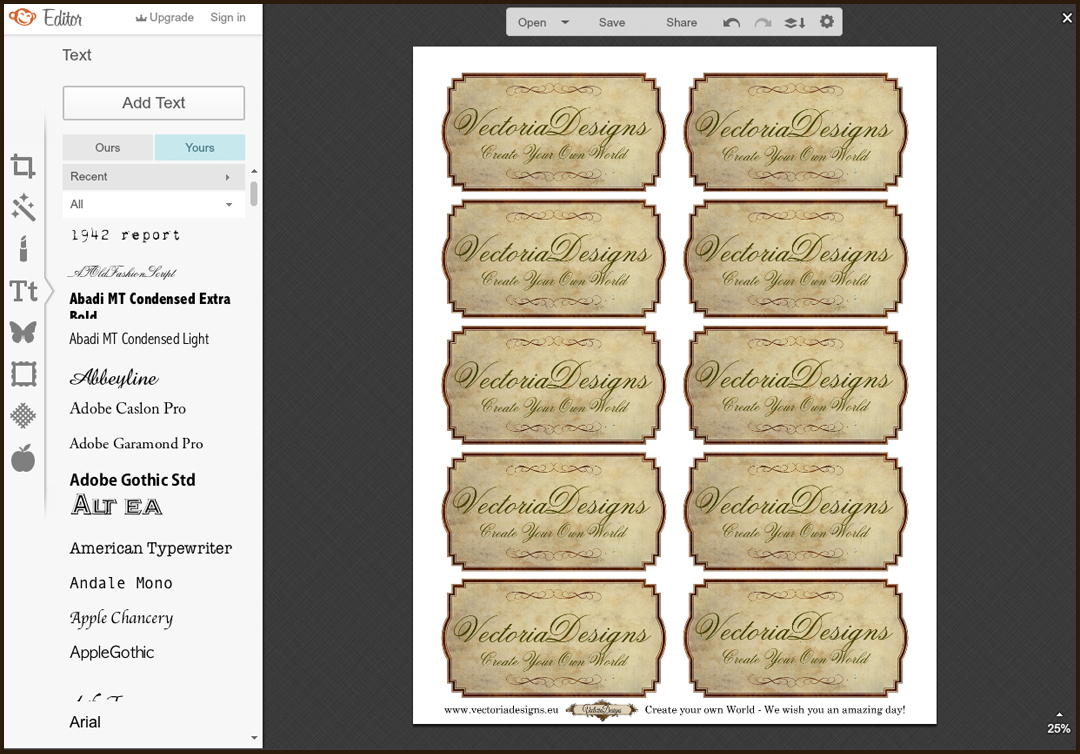Screen dimensions: 1080x754
Task: Click the top-left VectoriaDesigns label on canvas
Action: point(554,132)
